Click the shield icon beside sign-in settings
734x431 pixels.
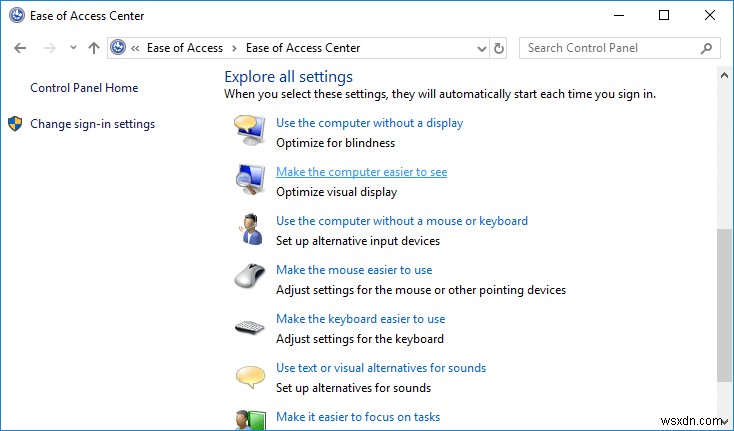point(15,124)
